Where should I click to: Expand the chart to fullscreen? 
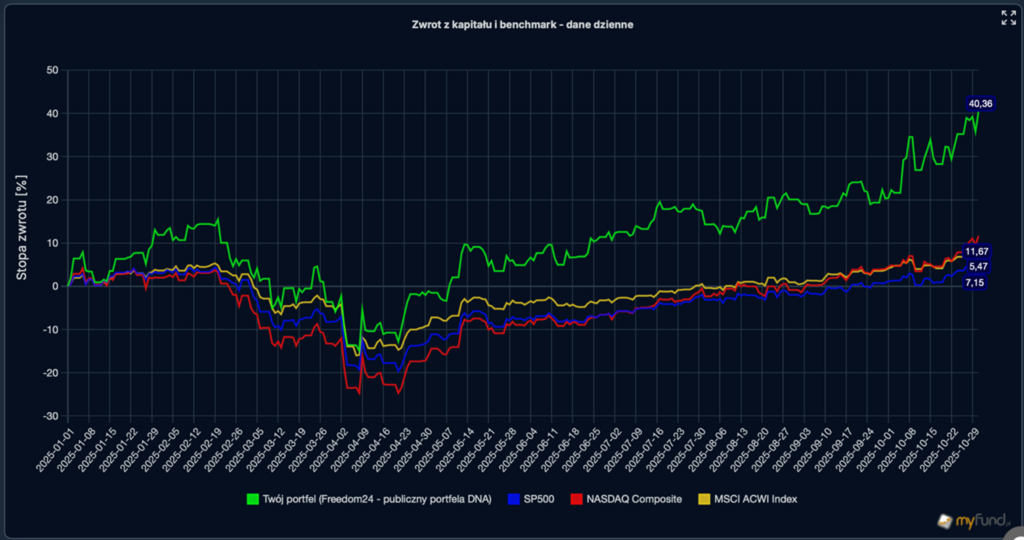point(1008,18)
